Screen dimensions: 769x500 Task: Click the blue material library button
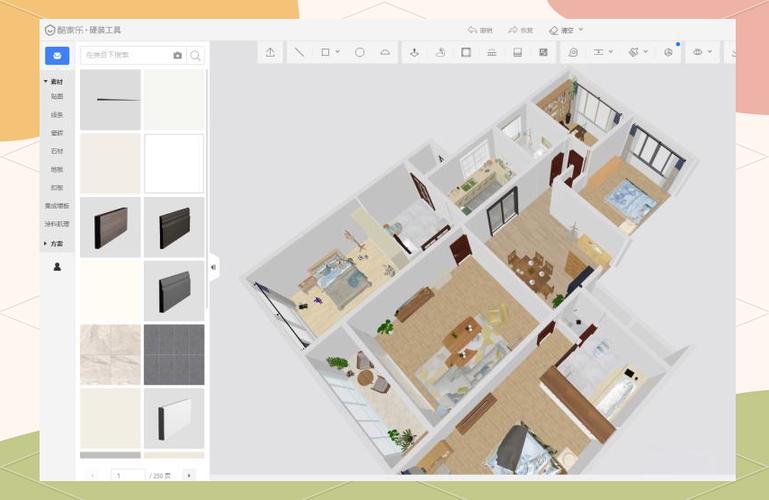(57, 56)
